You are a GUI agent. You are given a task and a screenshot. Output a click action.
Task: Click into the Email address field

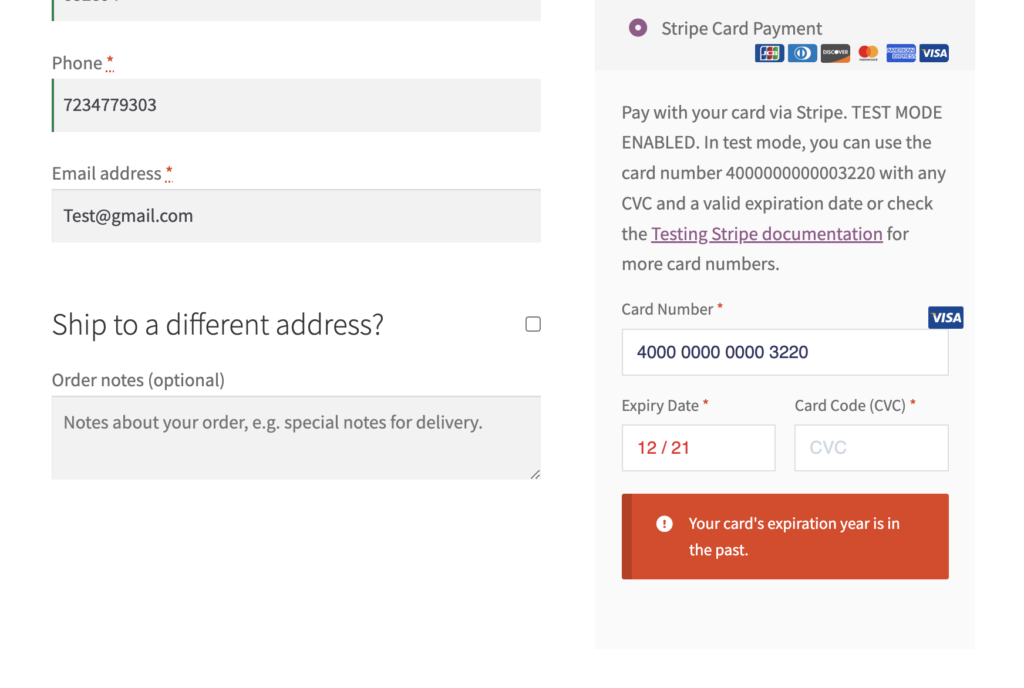[x=296, y=216]
